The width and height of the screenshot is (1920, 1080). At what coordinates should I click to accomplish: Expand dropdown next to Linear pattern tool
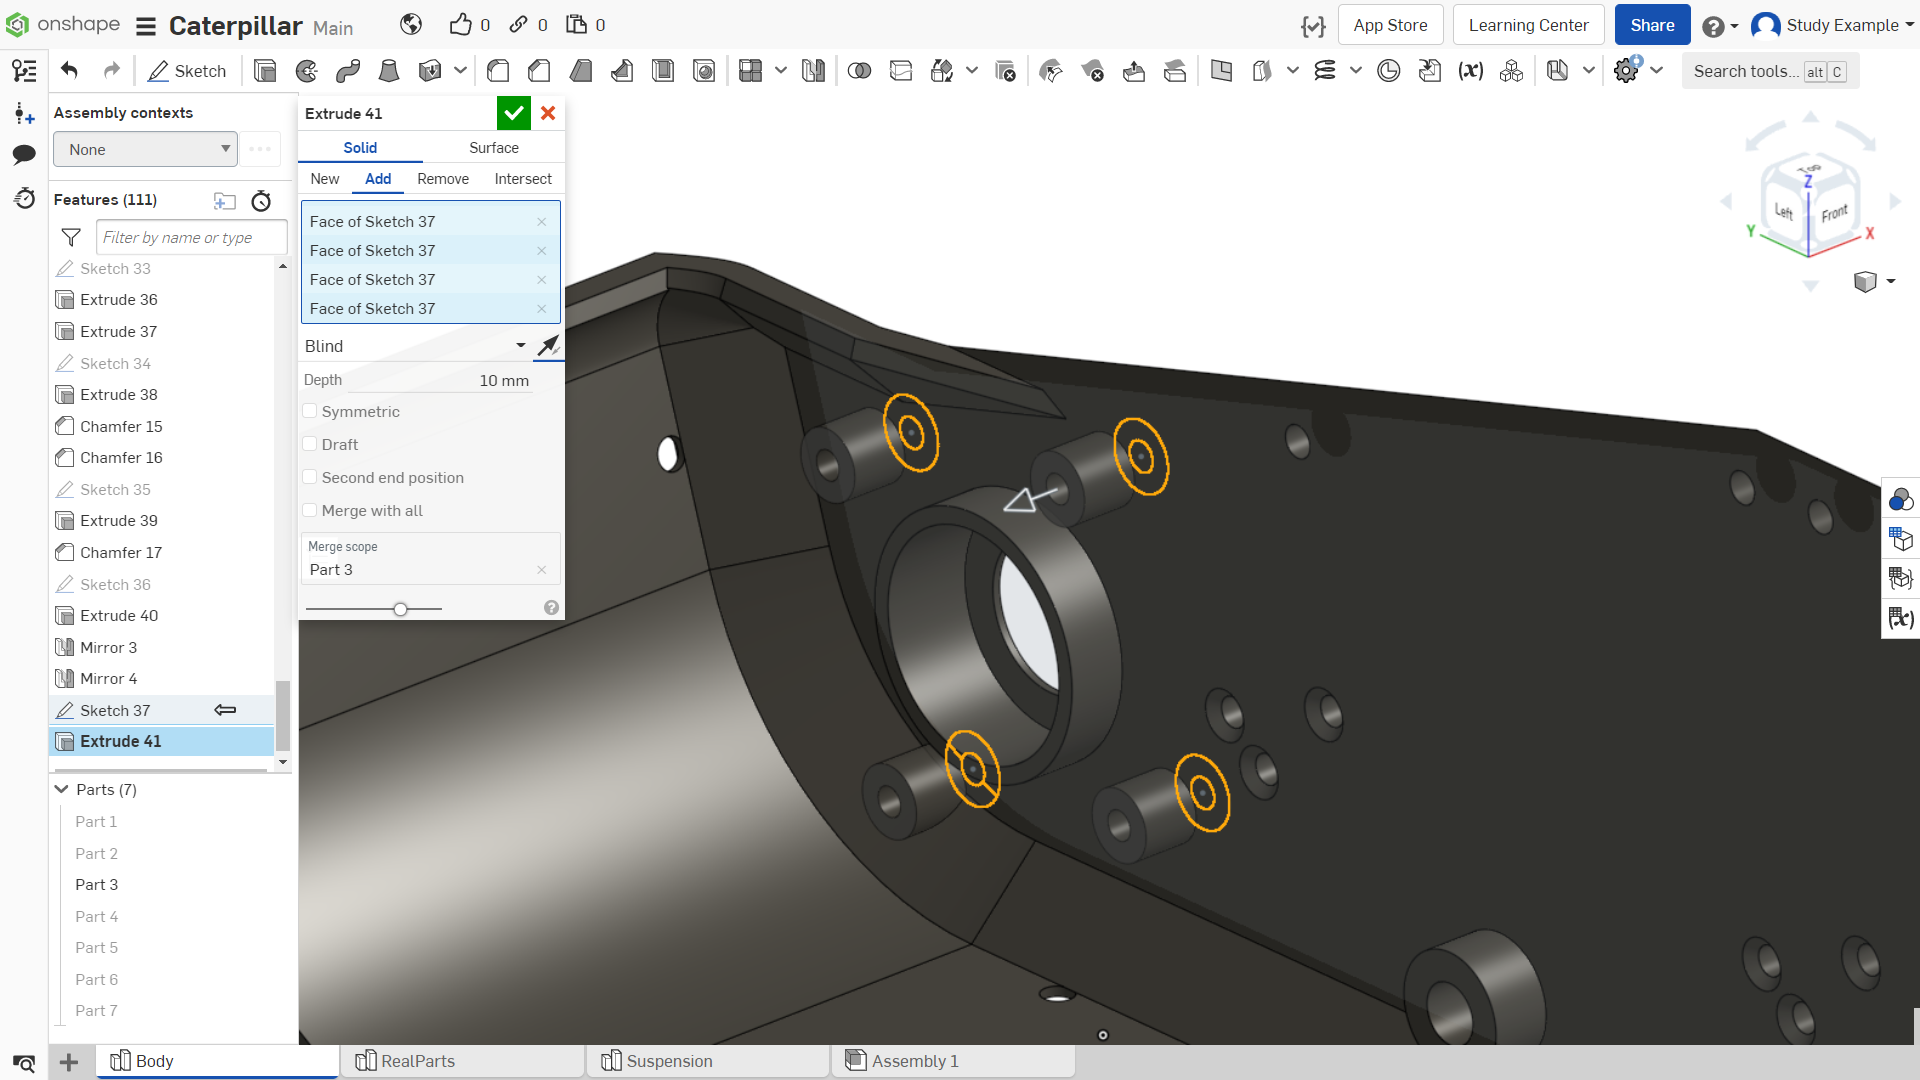(x=780, y=71)
